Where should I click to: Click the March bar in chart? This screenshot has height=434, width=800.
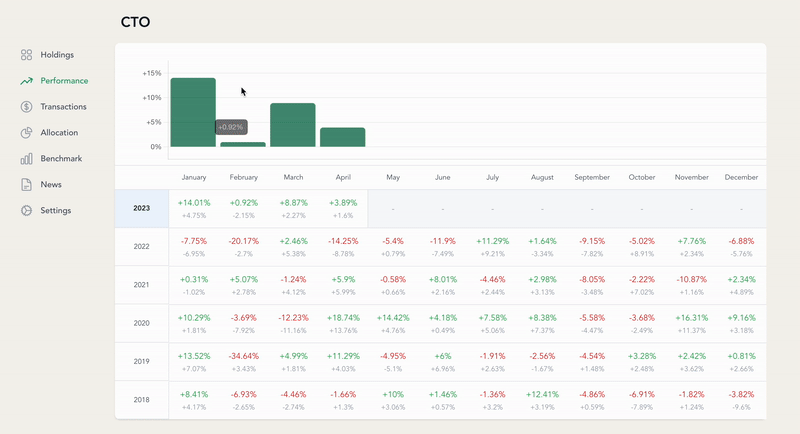293,125
